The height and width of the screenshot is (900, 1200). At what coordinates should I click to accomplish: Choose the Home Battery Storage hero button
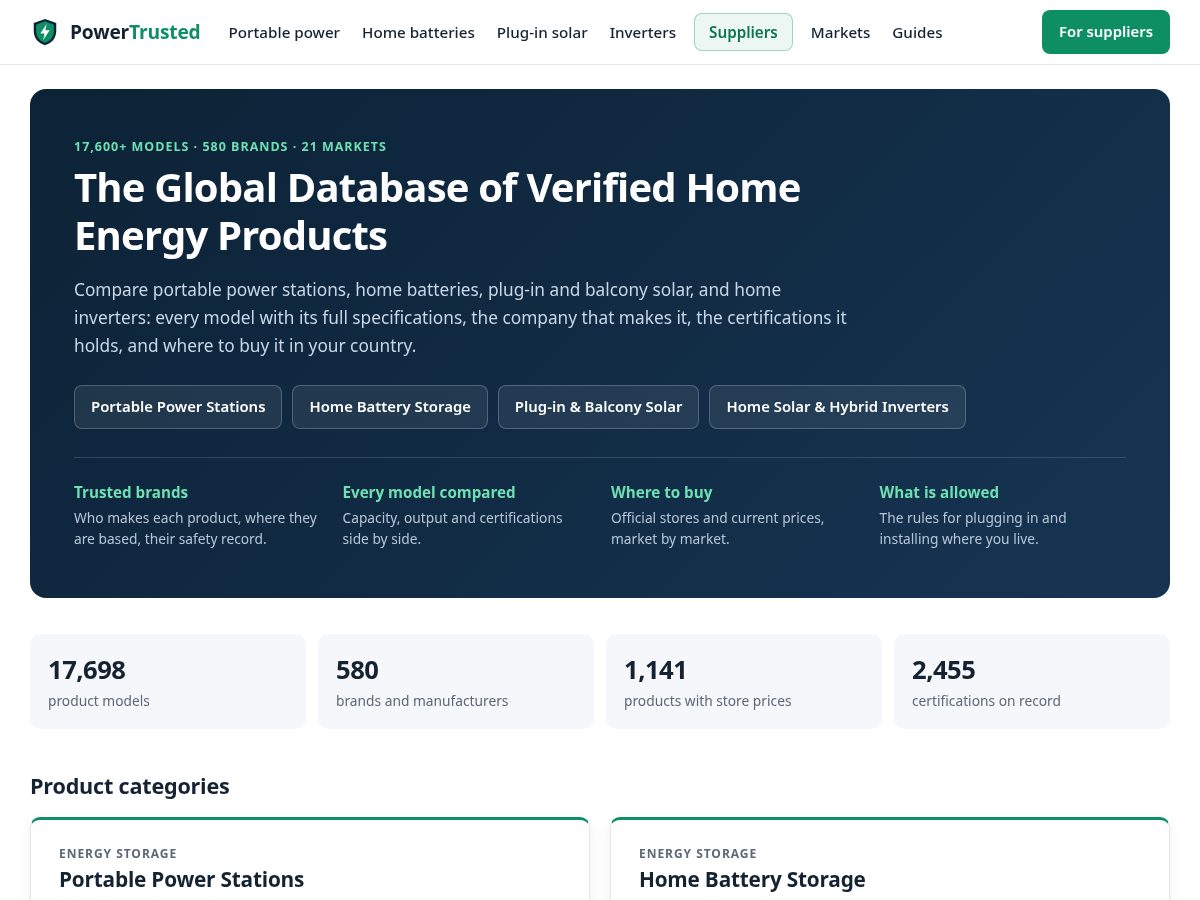pyautogui.click(x=390, y=407)
